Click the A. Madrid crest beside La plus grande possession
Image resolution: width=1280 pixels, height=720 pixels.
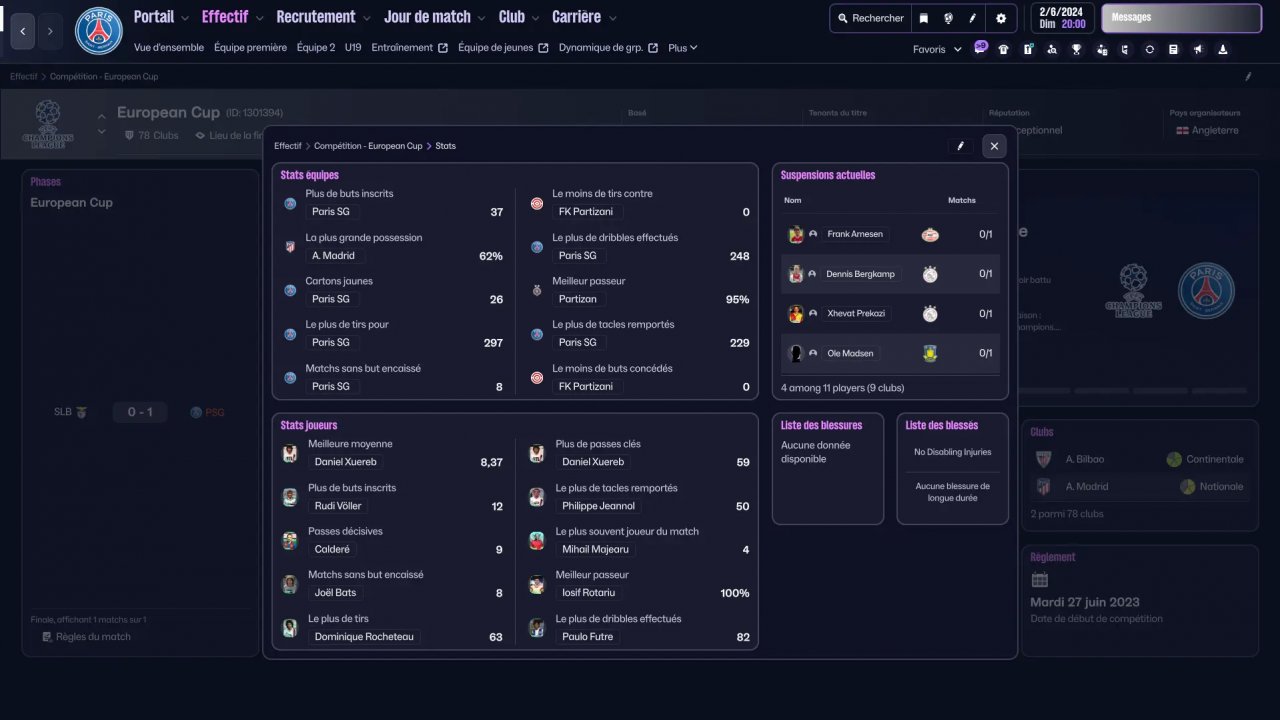pos(290,247)
